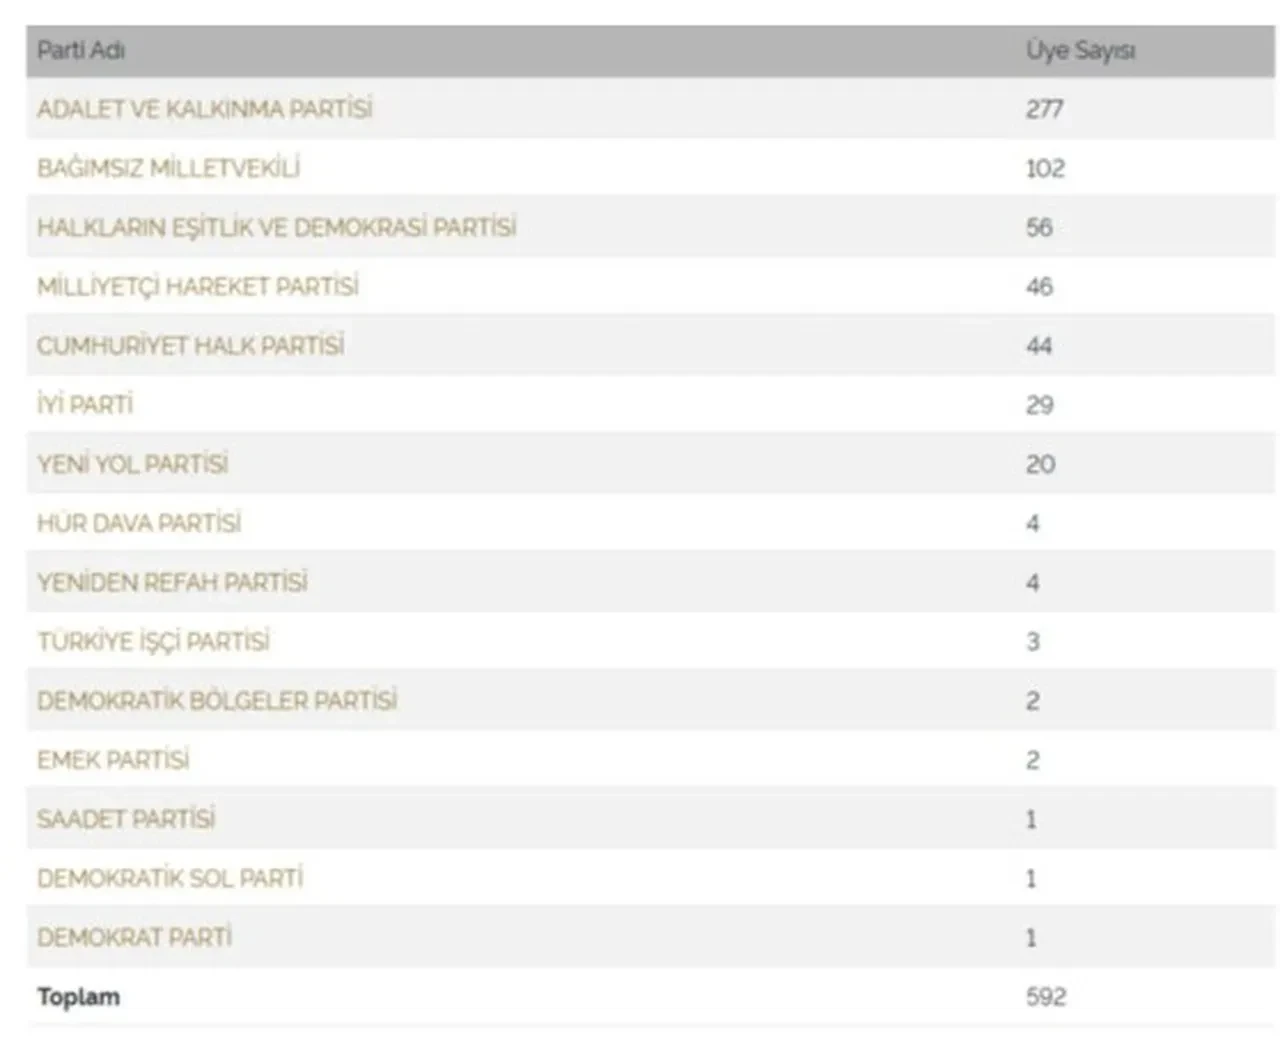Select HÜR DAVA PARTİSİ row link
1280x1057 pixels.
pyautogui.click(x=139, y=522)
